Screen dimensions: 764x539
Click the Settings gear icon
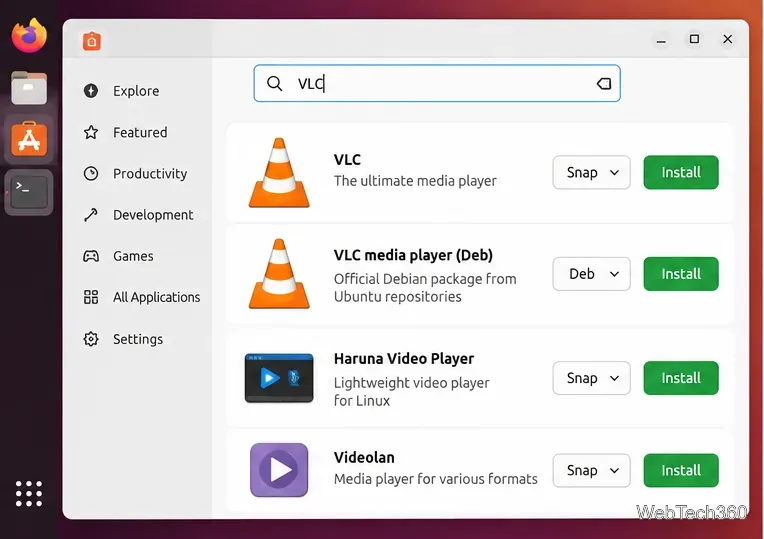(91, 339)
